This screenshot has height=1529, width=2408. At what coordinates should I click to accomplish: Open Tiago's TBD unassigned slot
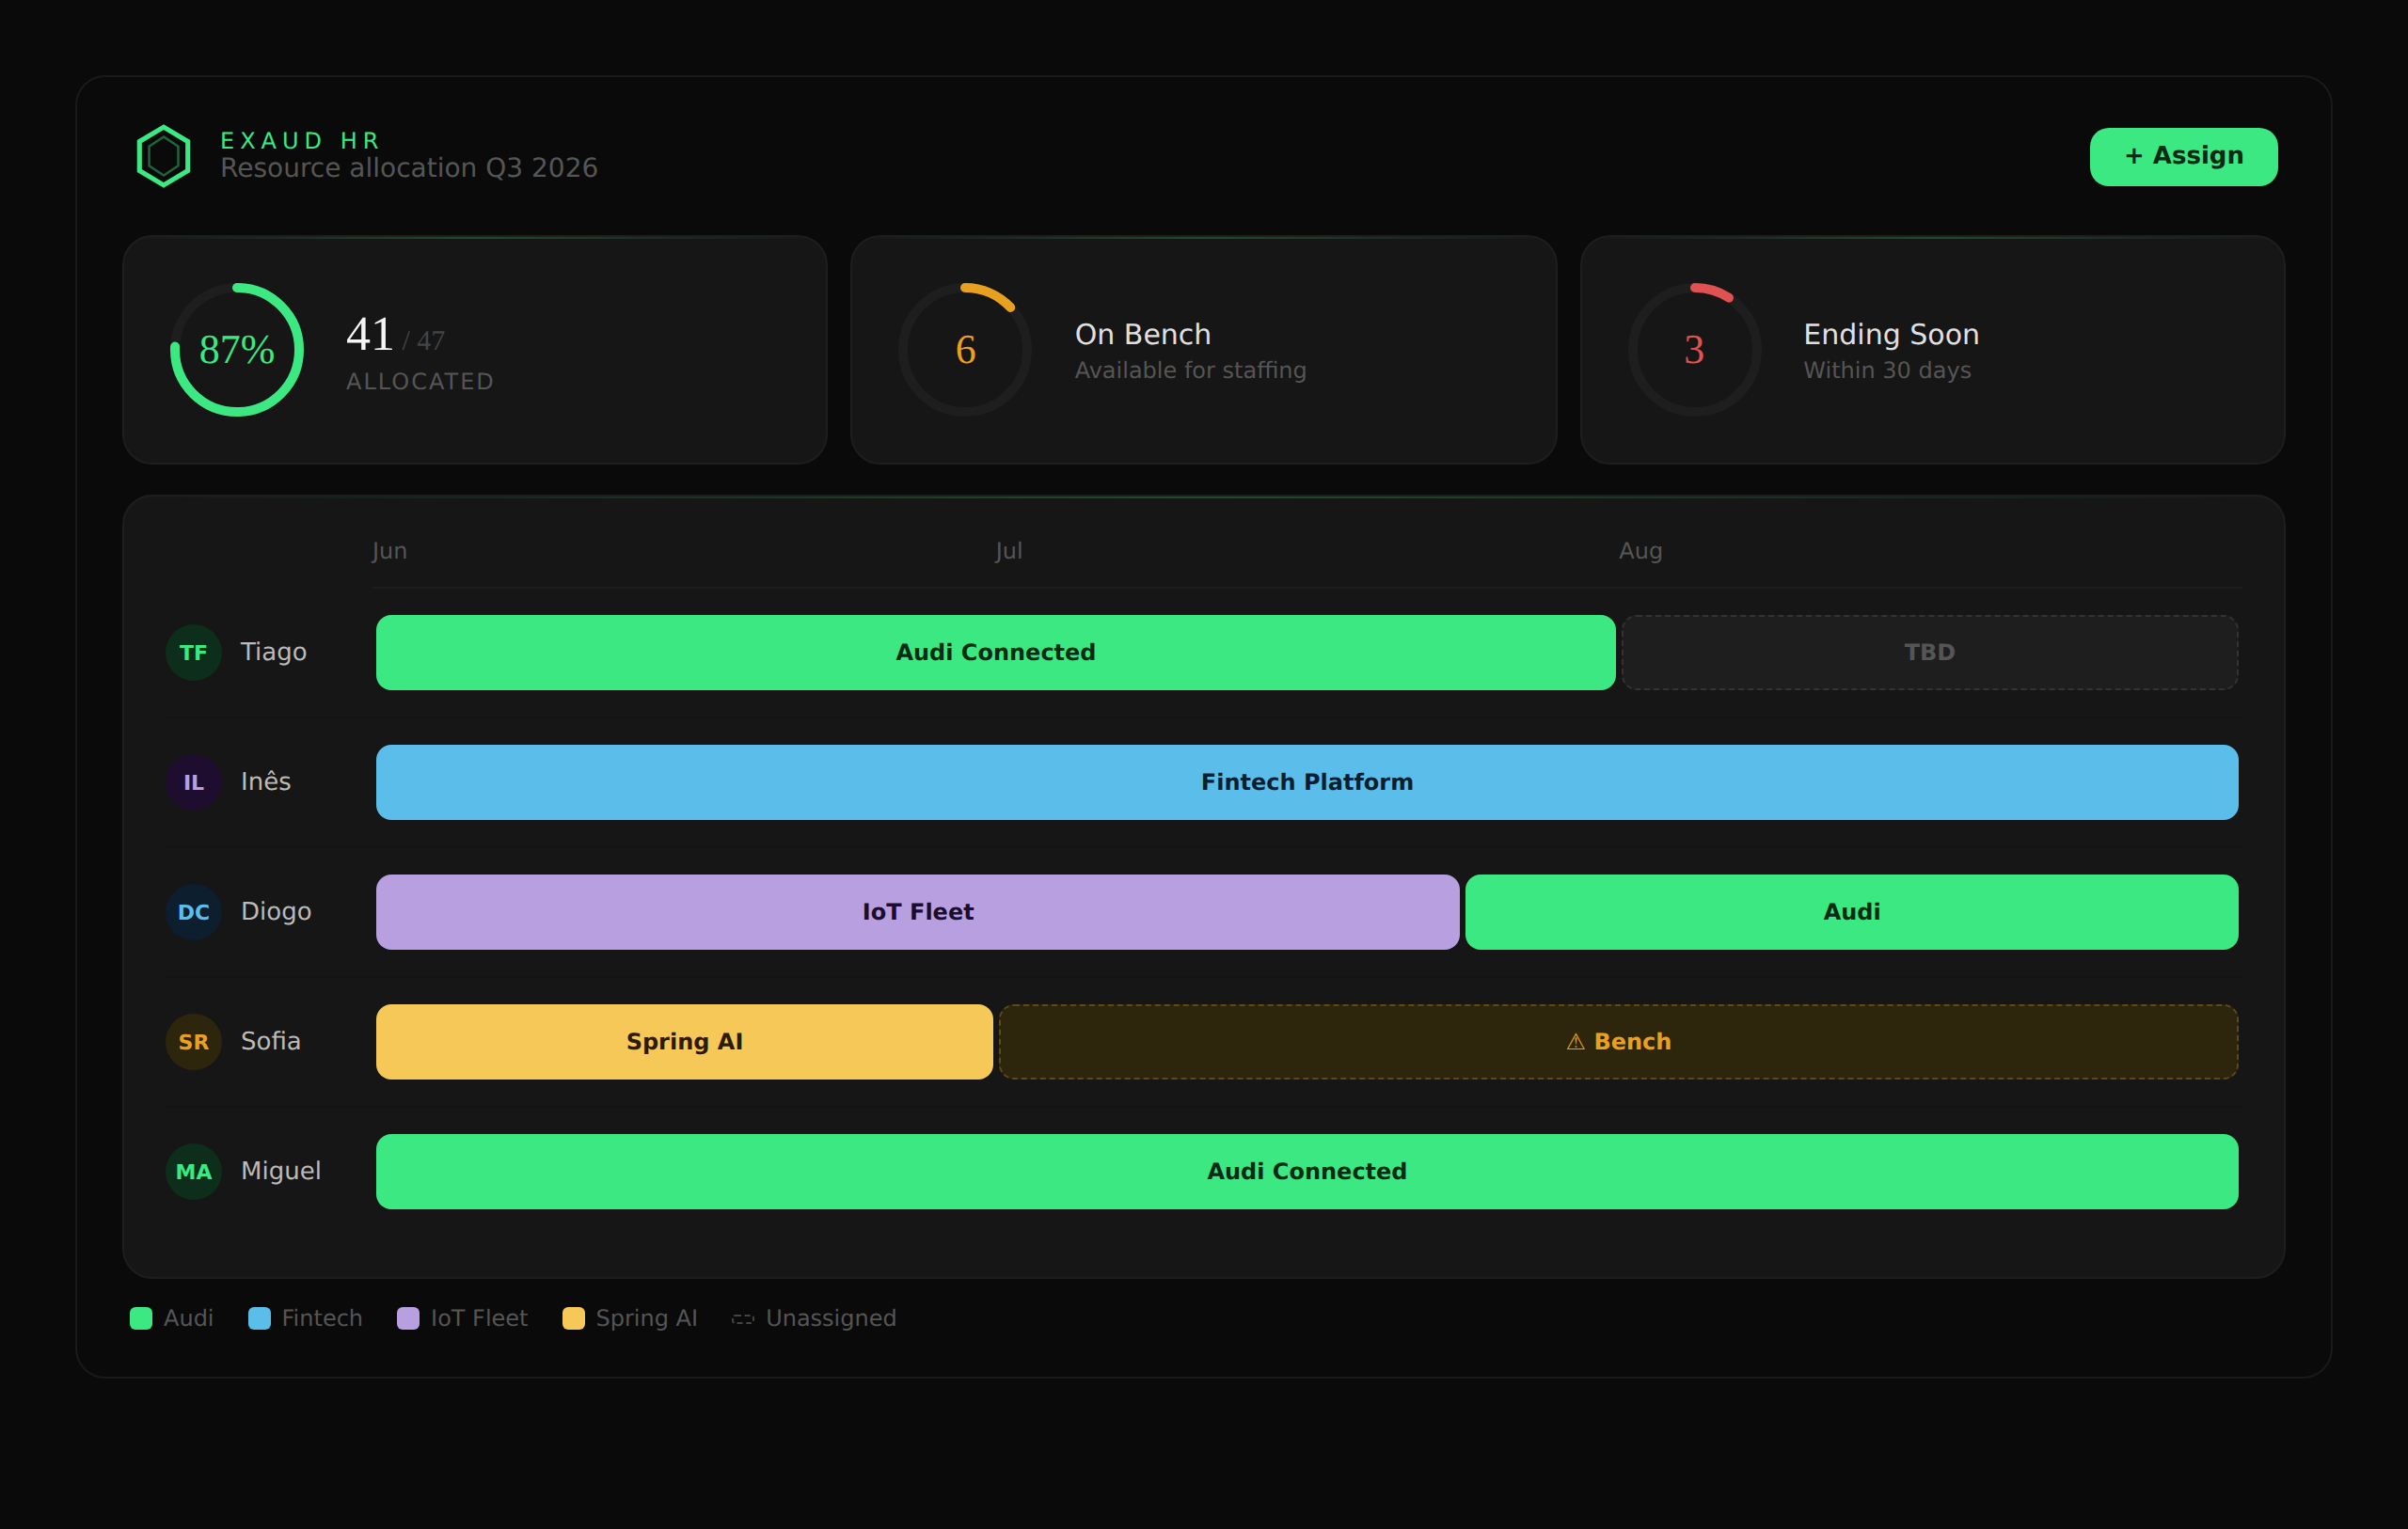tap(1929, 652)
